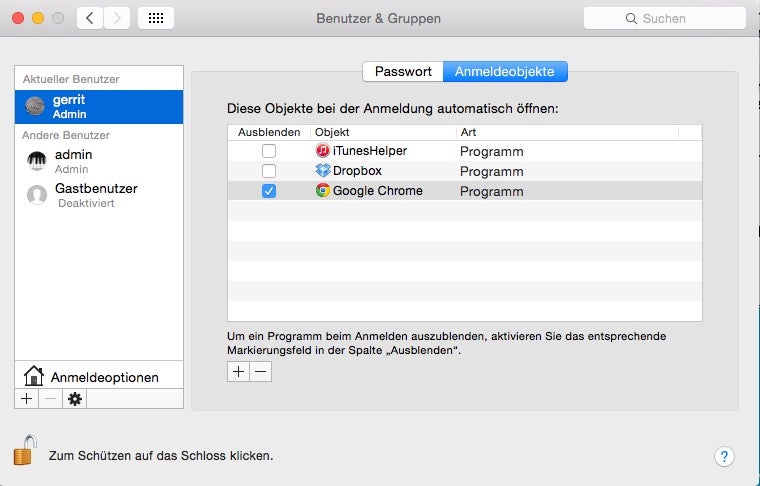Sort by the Objekt column header
Screen dimensions: 760x486
[x=383, y=132]
